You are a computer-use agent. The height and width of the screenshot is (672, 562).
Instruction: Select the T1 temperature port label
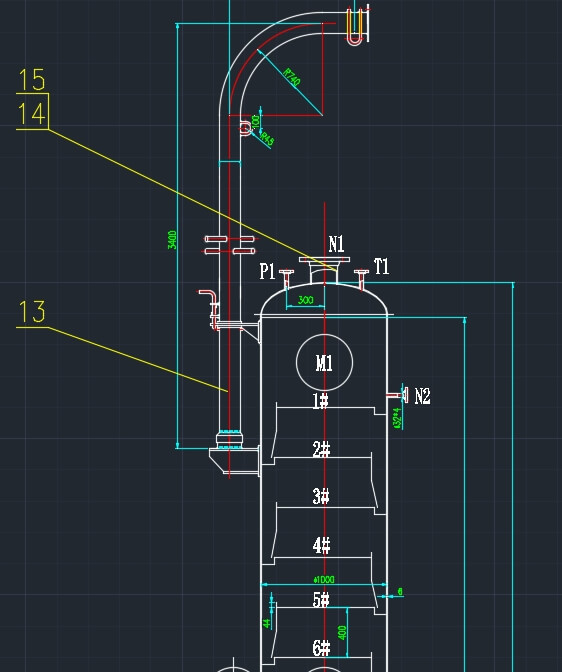(x=382, y=267)
